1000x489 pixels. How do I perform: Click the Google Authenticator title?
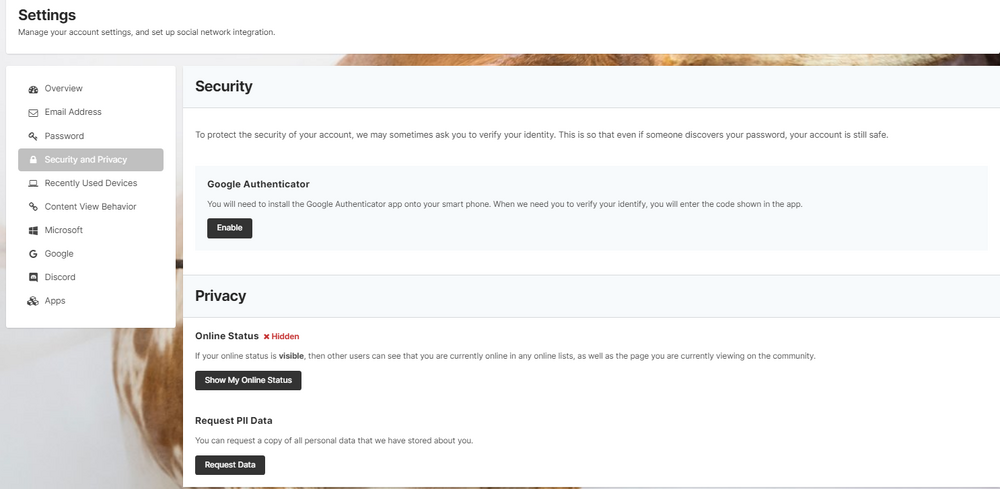pyautogui.click(x=258, y=185)
